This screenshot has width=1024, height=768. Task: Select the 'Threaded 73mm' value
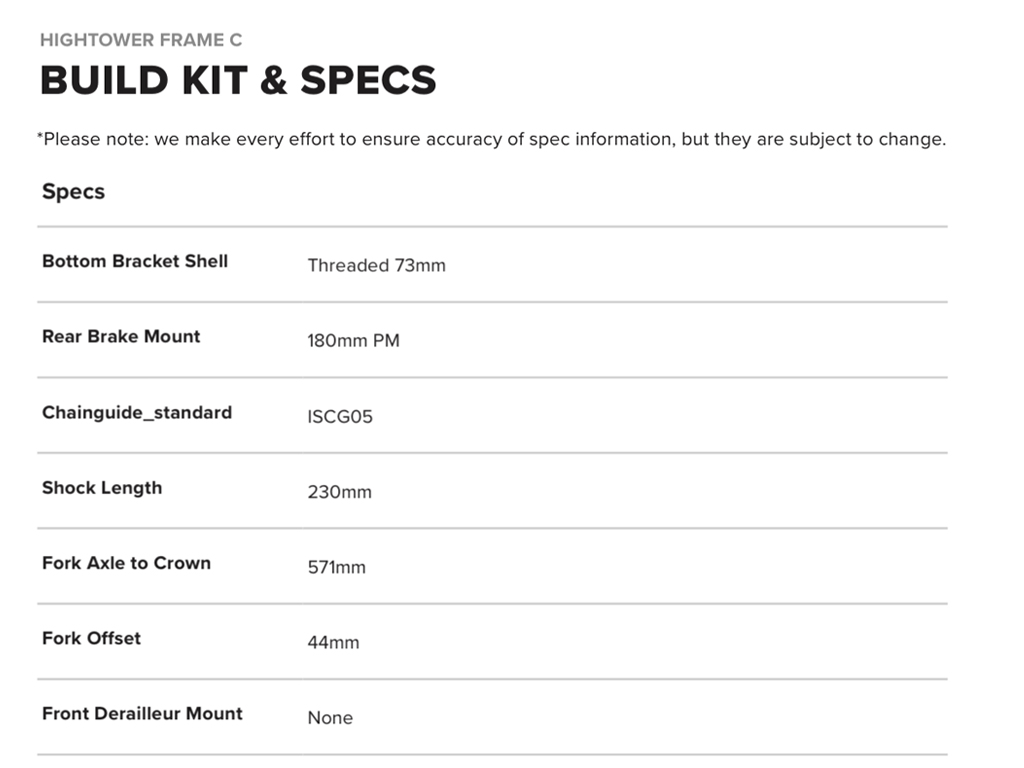[x=376, y=265]
